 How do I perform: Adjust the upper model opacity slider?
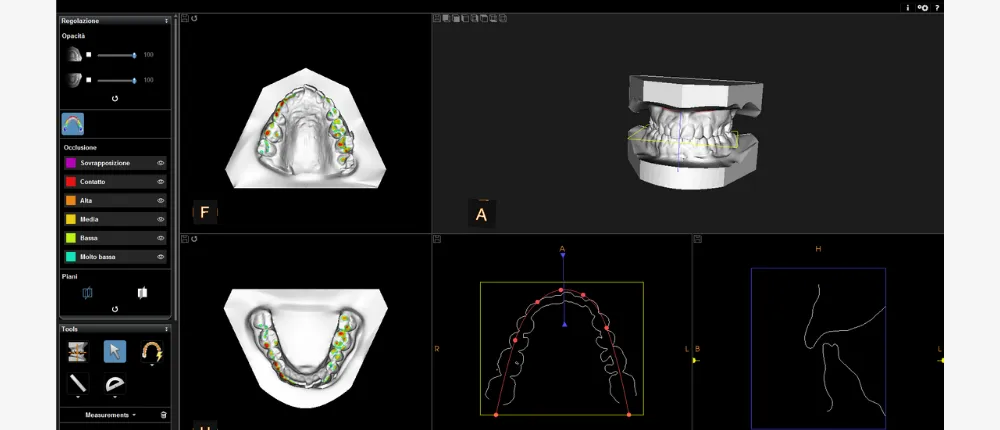coord(134,55)
